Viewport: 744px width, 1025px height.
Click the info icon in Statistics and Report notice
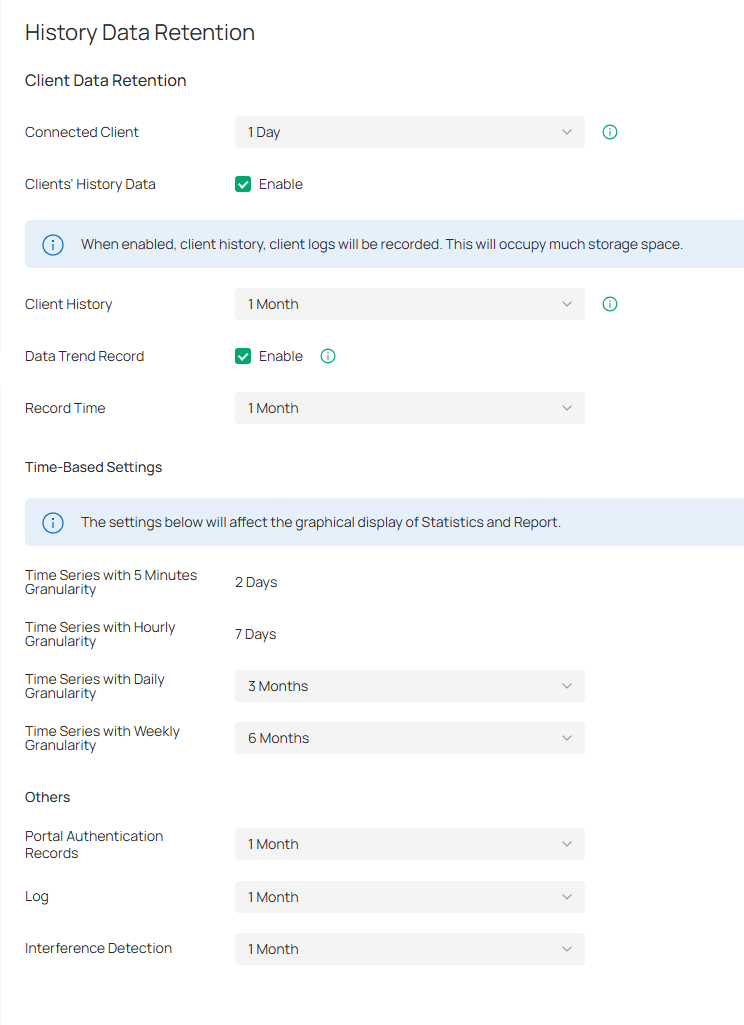tap(53, 523)
